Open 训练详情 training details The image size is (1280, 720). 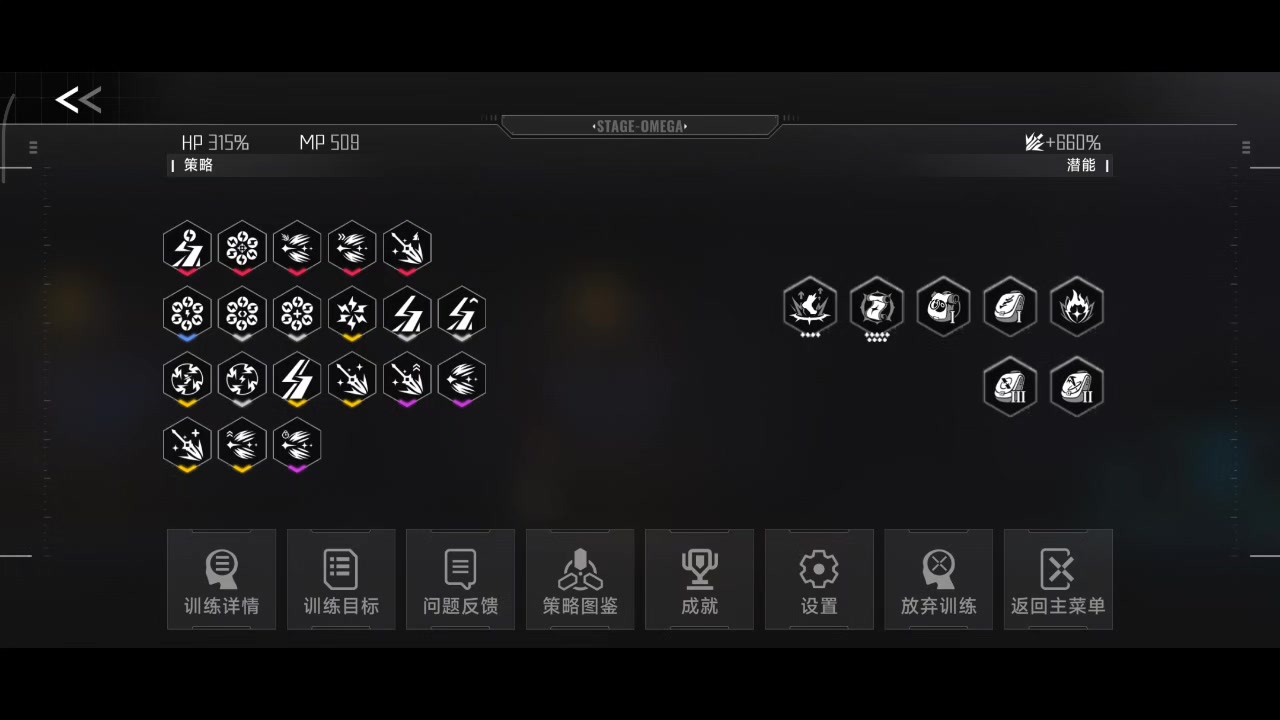coord(221,580)
